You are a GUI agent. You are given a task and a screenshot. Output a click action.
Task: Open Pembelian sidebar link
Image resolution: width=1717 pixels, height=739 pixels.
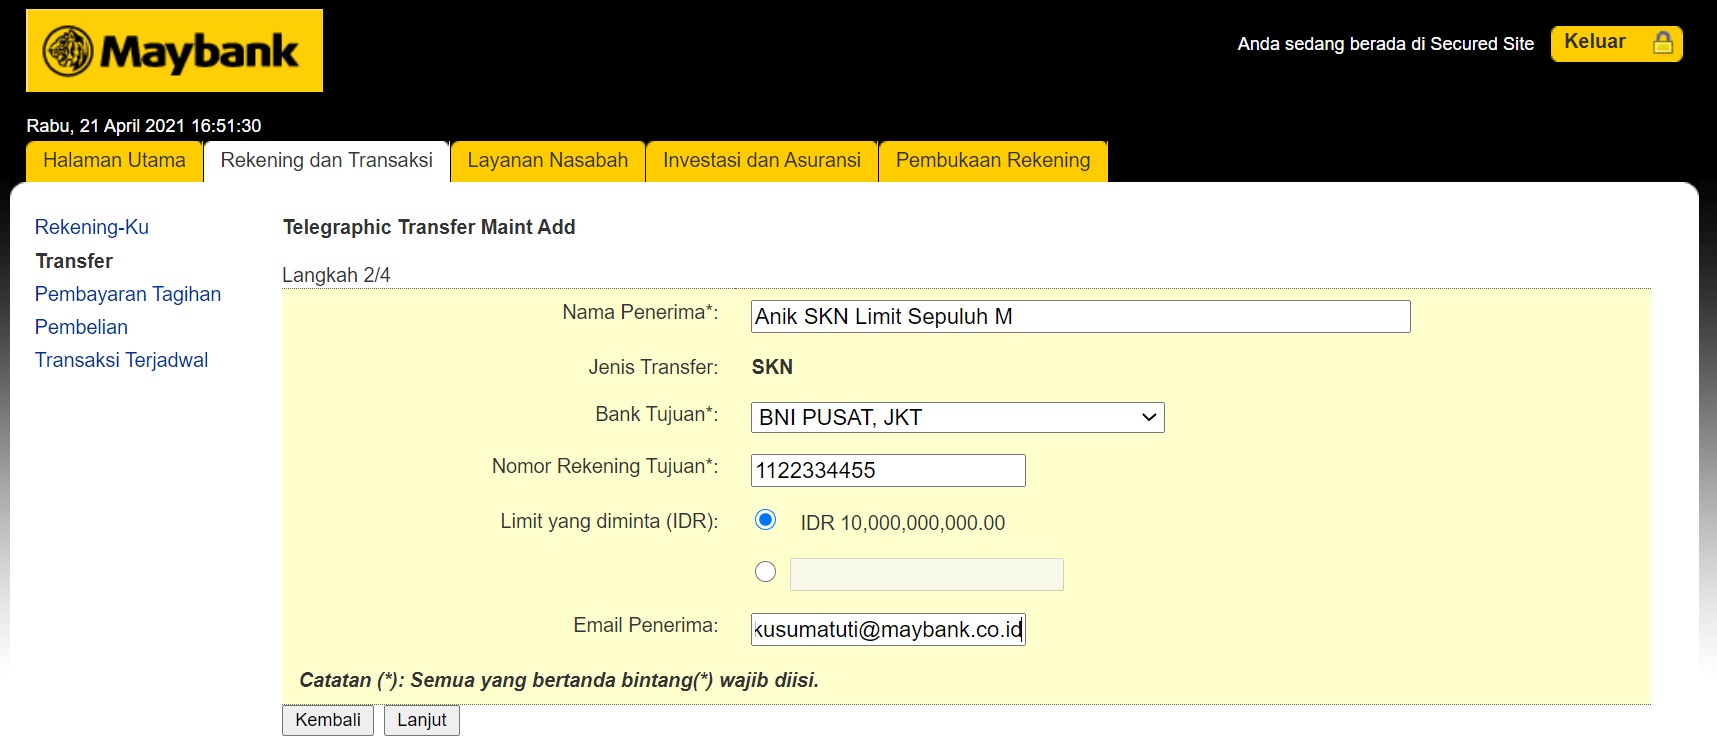click(x=81, y=327)
